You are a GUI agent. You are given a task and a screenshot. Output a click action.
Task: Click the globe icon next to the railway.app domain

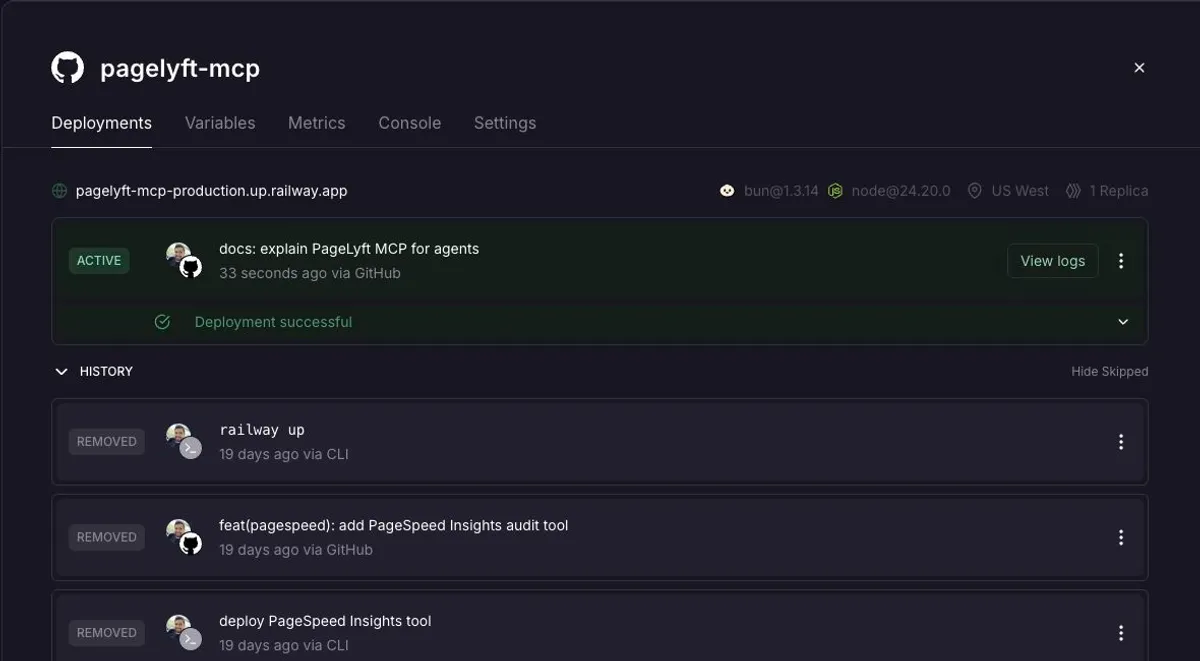click(x=60, y=190)
